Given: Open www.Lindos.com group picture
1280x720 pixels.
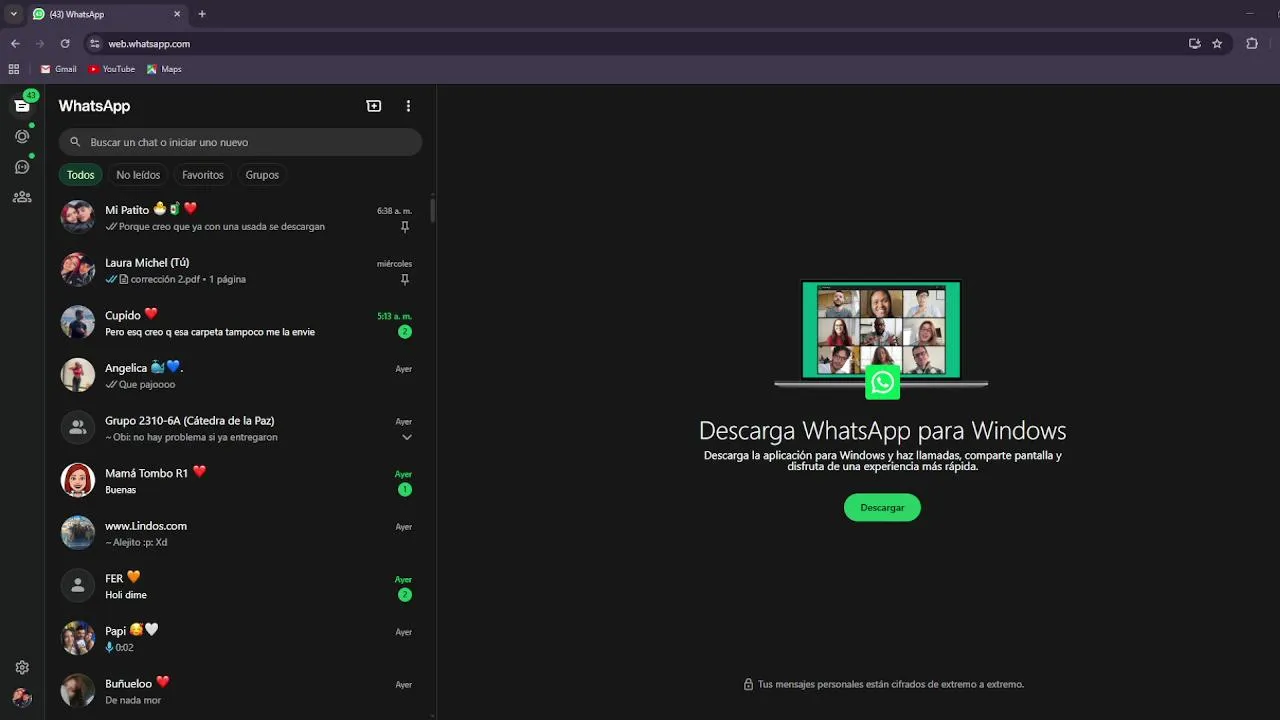Looking at the screenshot, I should (78, 533).
